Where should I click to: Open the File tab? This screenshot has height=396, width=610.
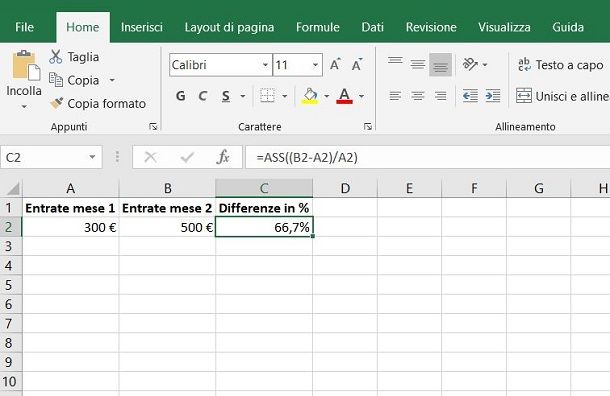tap(24, 27)
